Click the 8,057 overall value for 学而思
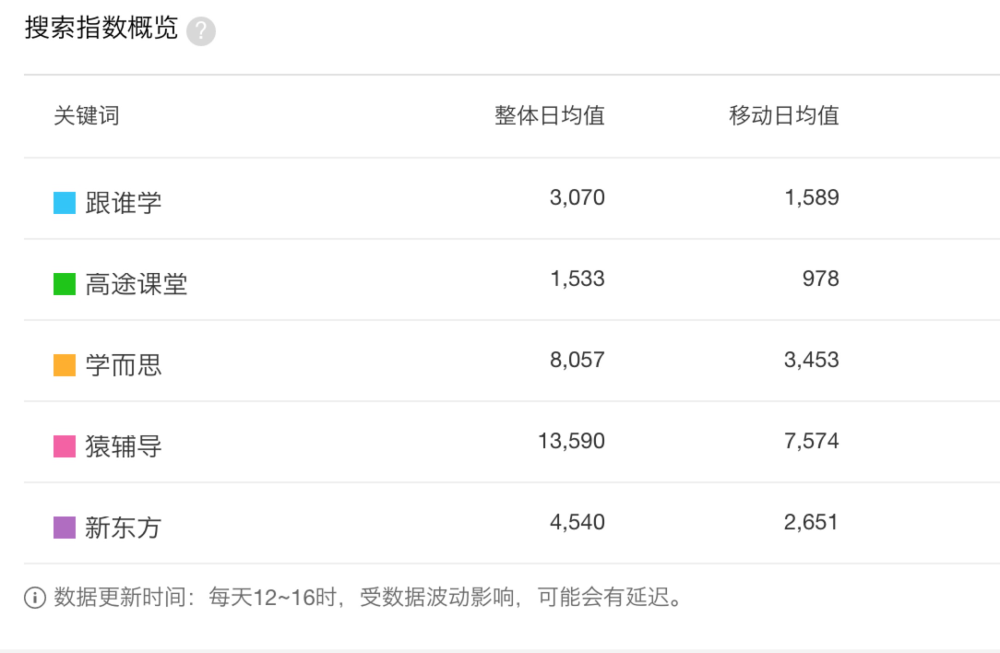 (x=577, y=360)
